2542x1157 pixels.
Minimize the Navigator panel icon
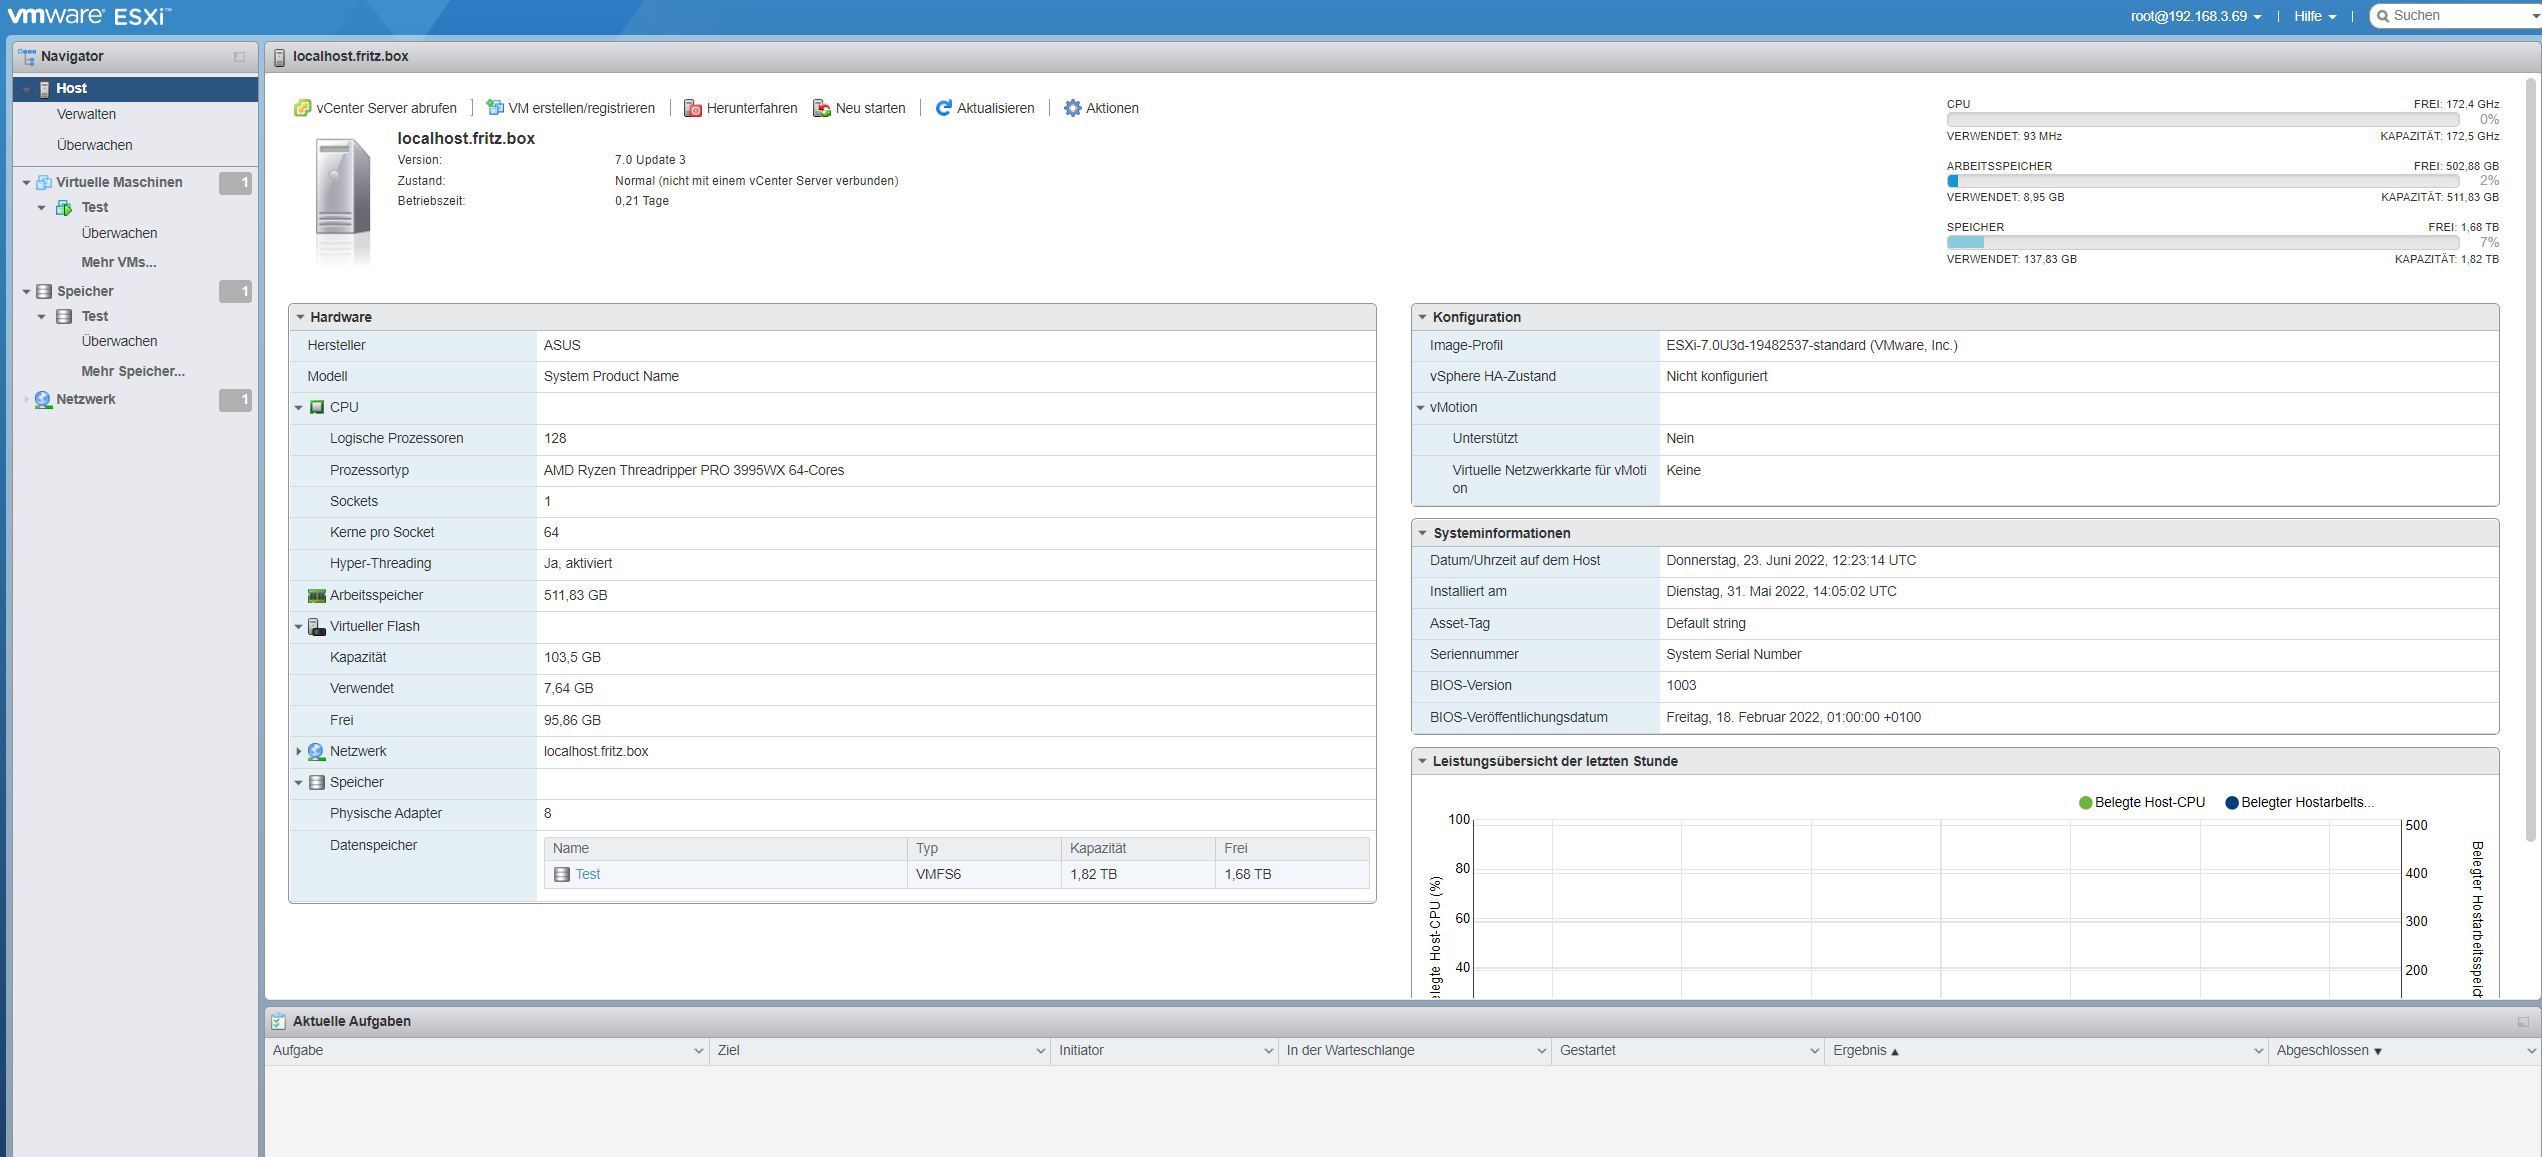point(239,57)
